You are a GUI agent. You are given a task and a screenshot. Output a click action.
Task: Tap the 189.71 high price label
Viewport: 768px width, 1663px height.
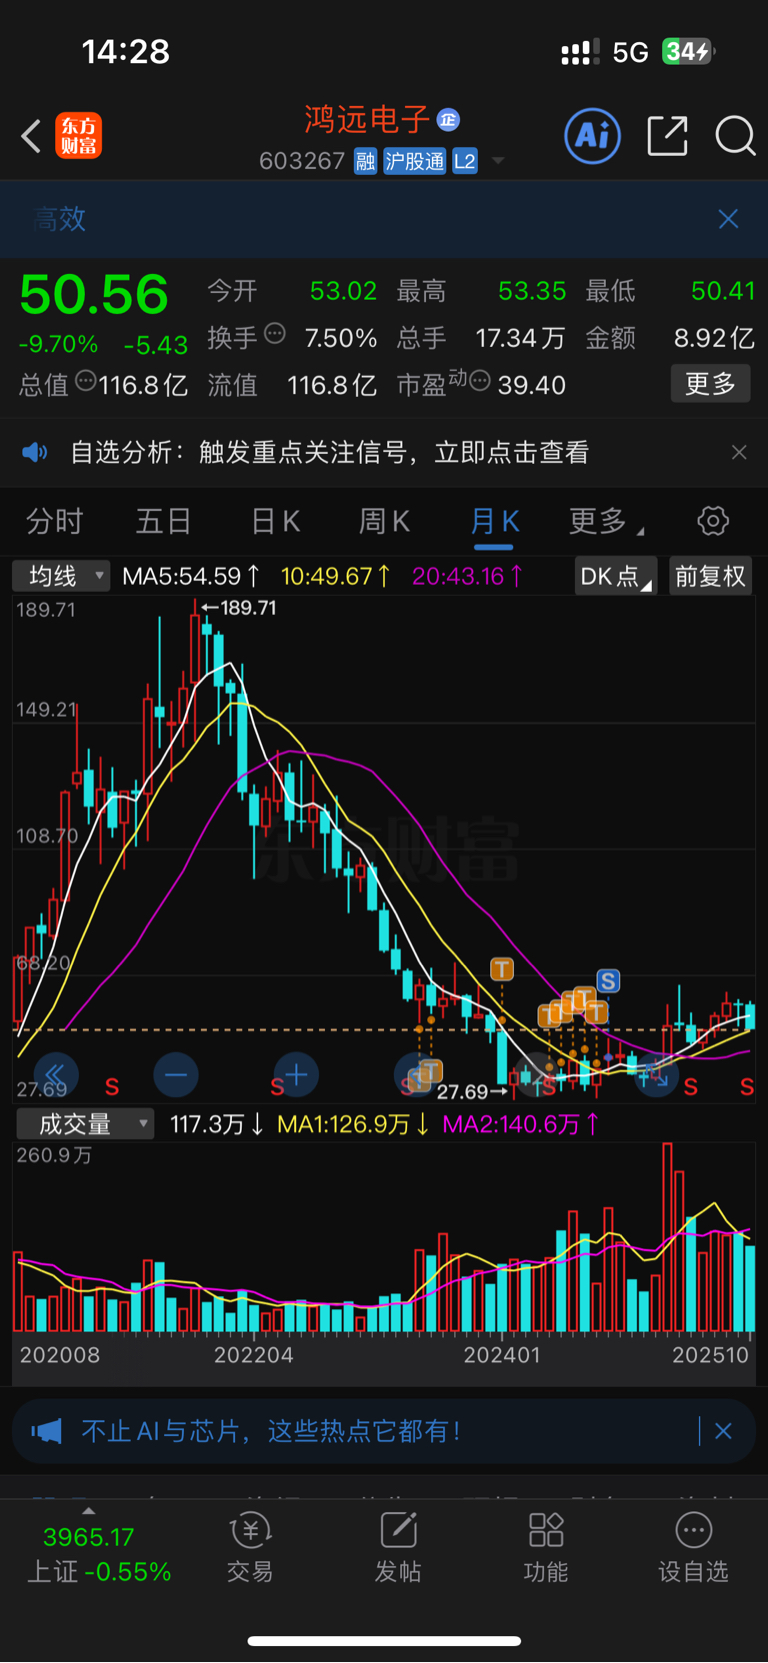pos(239,607)
